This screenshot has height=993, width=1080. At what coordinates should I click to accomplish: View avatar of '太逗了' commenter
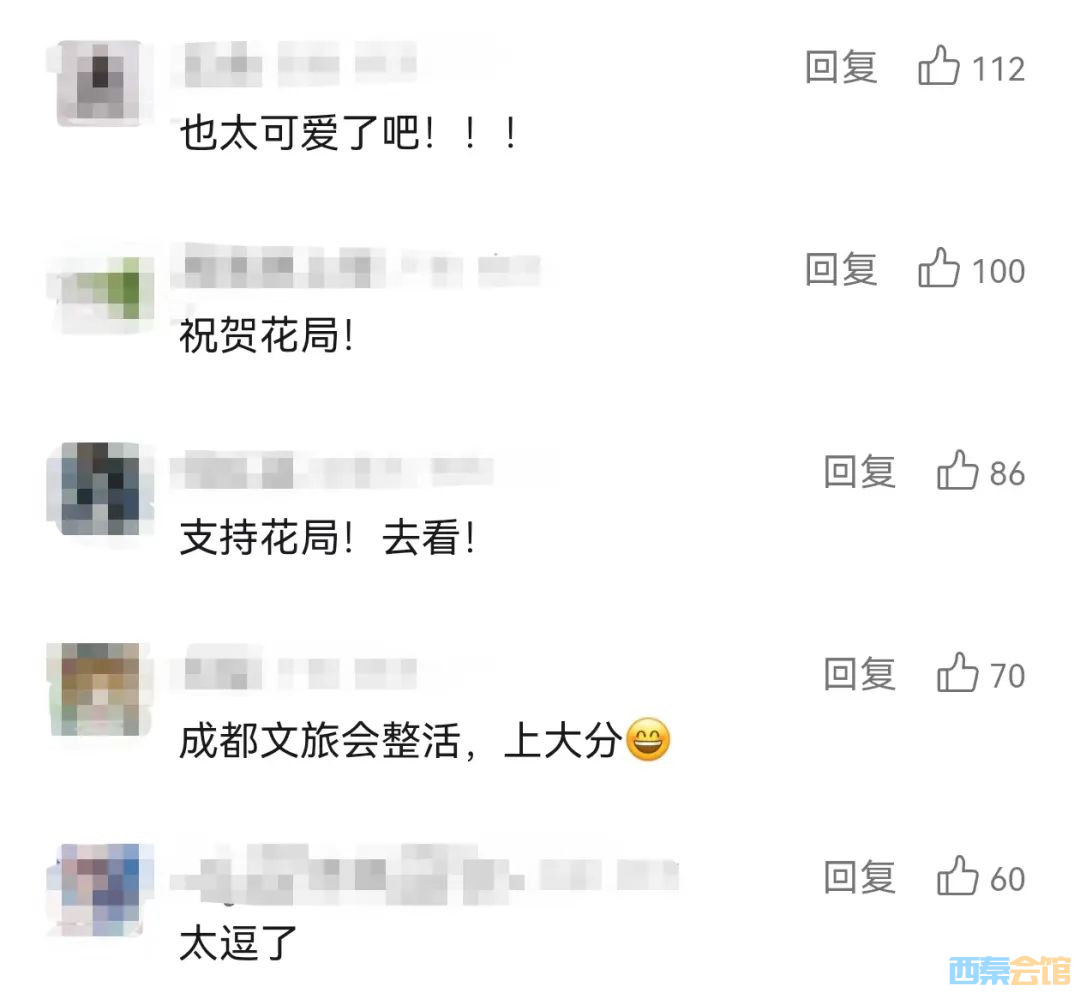coord(98,890)
